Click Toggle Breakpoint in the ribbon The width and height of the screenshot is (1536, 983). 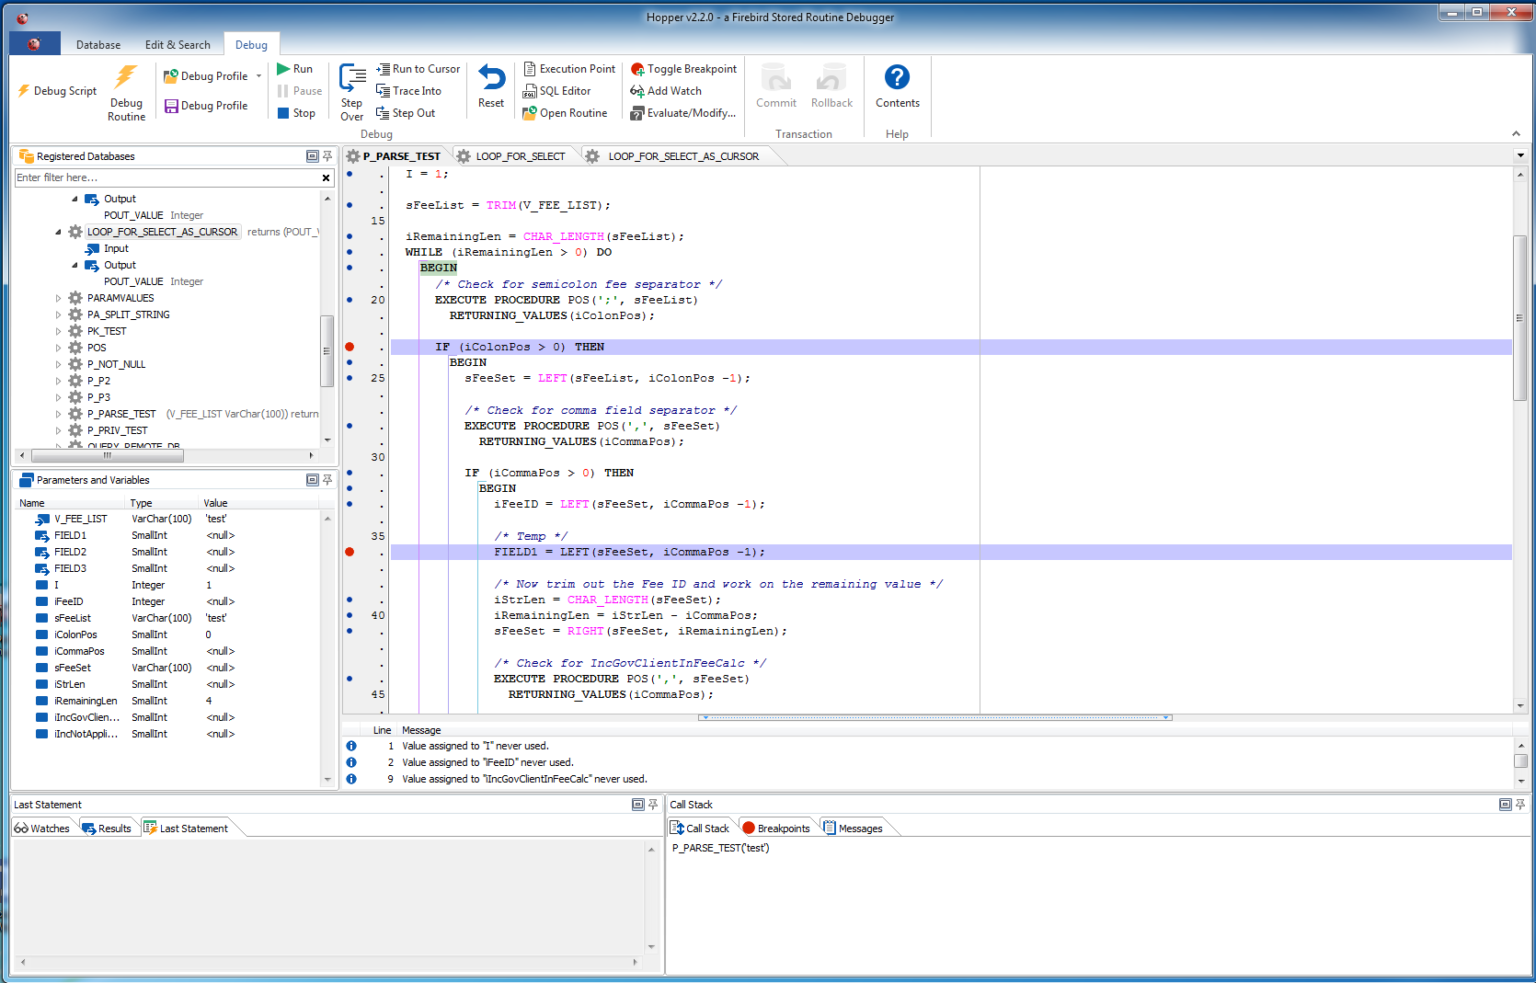(x=684, y=69)
